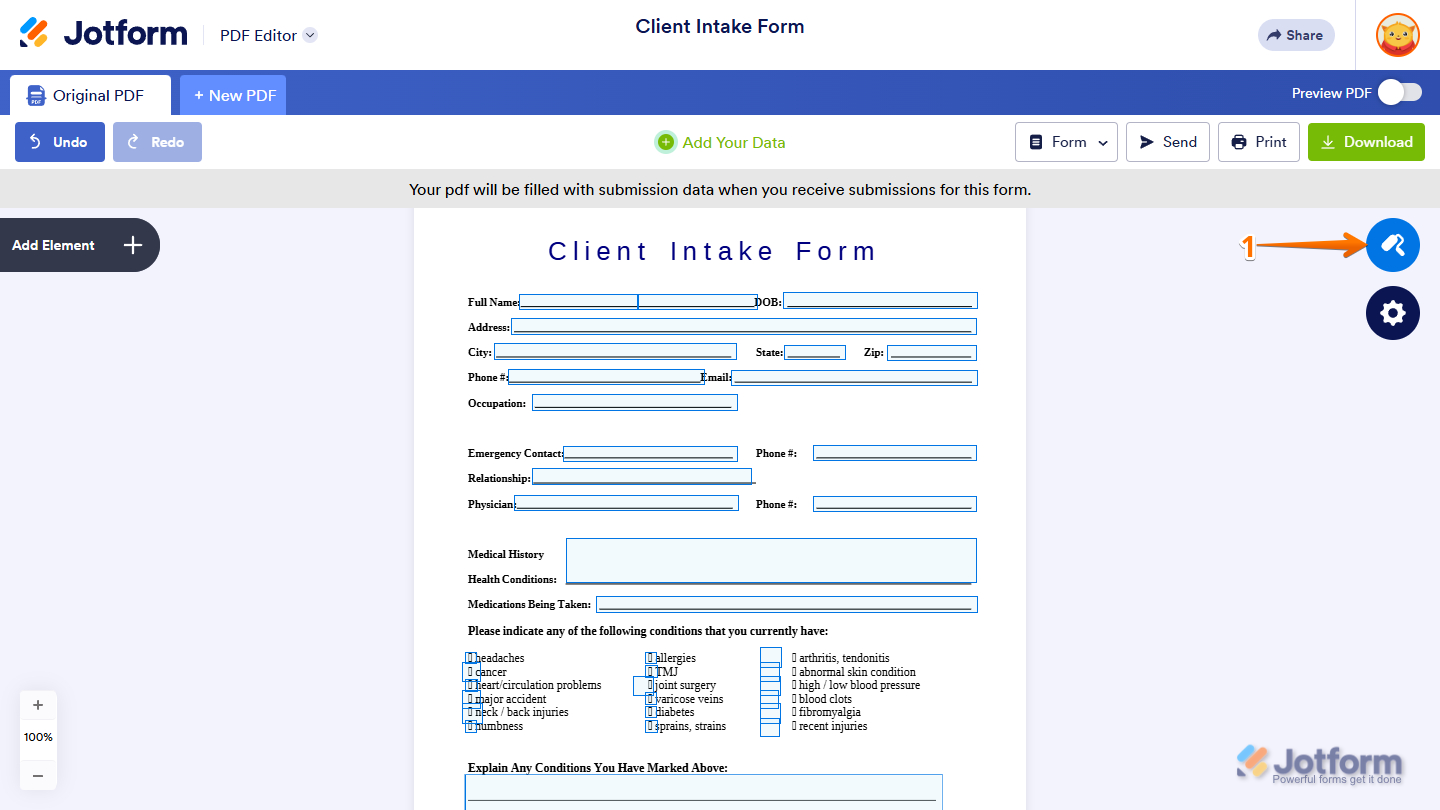Select the Physician field
Viewport: 1440px width, 810px height.
[627, 503]
